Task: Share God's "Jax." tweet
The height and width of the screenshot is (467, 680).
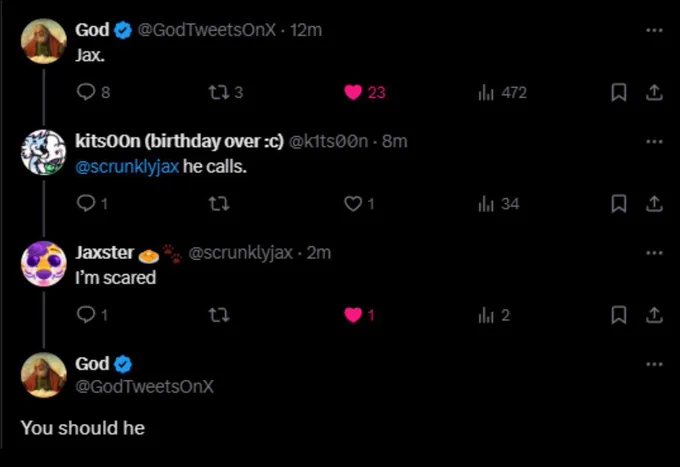Action: click(x=654, y=92)
